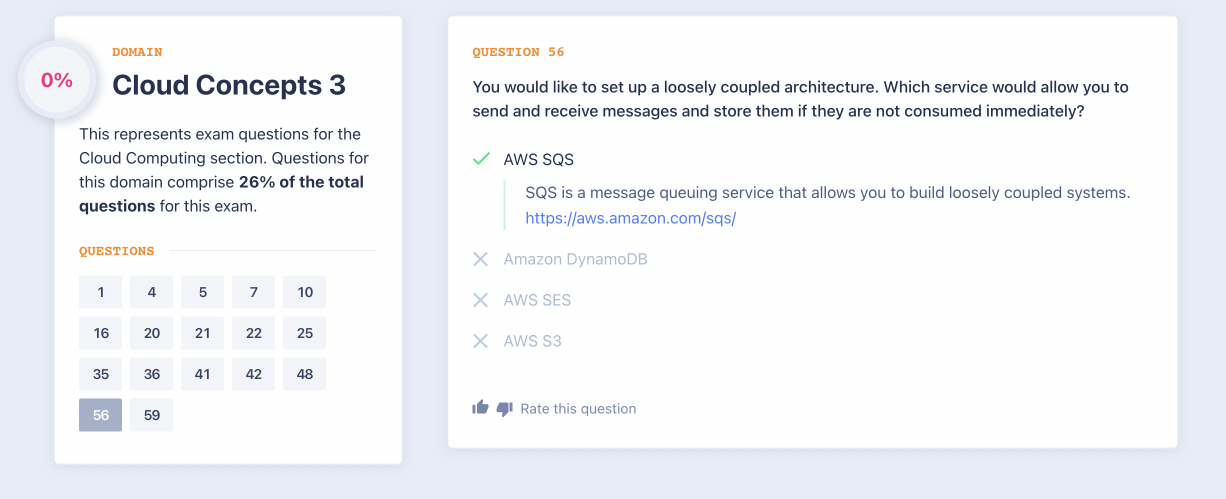
Task: Click the X icon beside AWS S3
Action: [x=481, y=341]
